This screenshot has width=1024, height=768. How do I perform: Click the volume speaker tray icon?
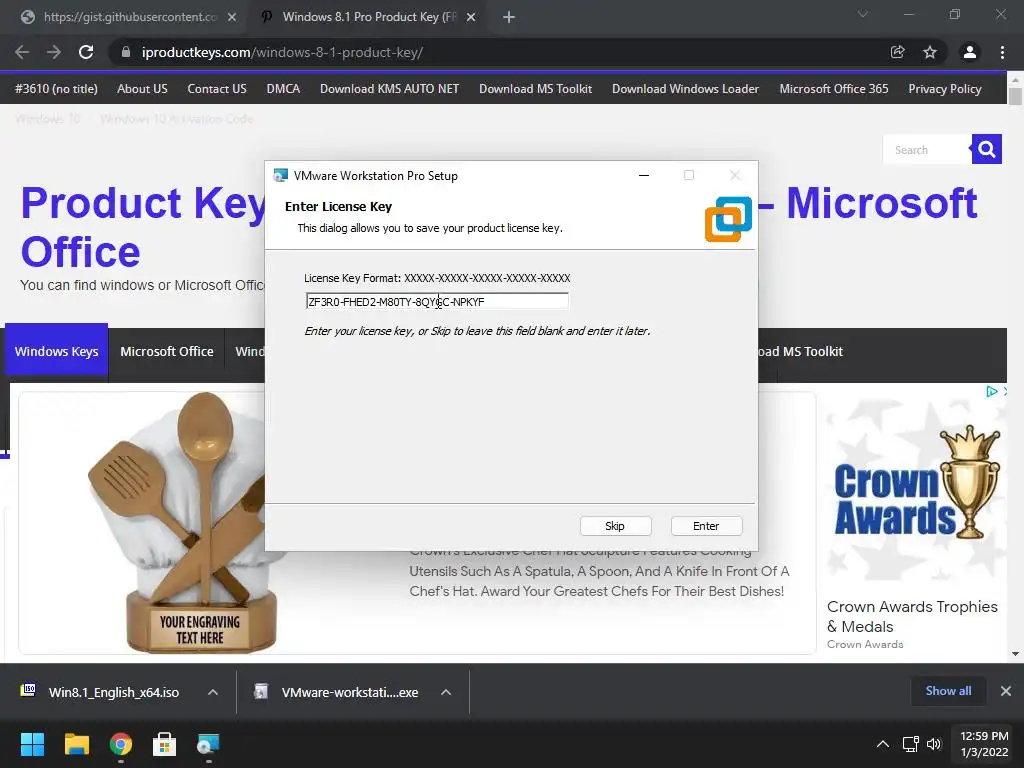point(935,744)
